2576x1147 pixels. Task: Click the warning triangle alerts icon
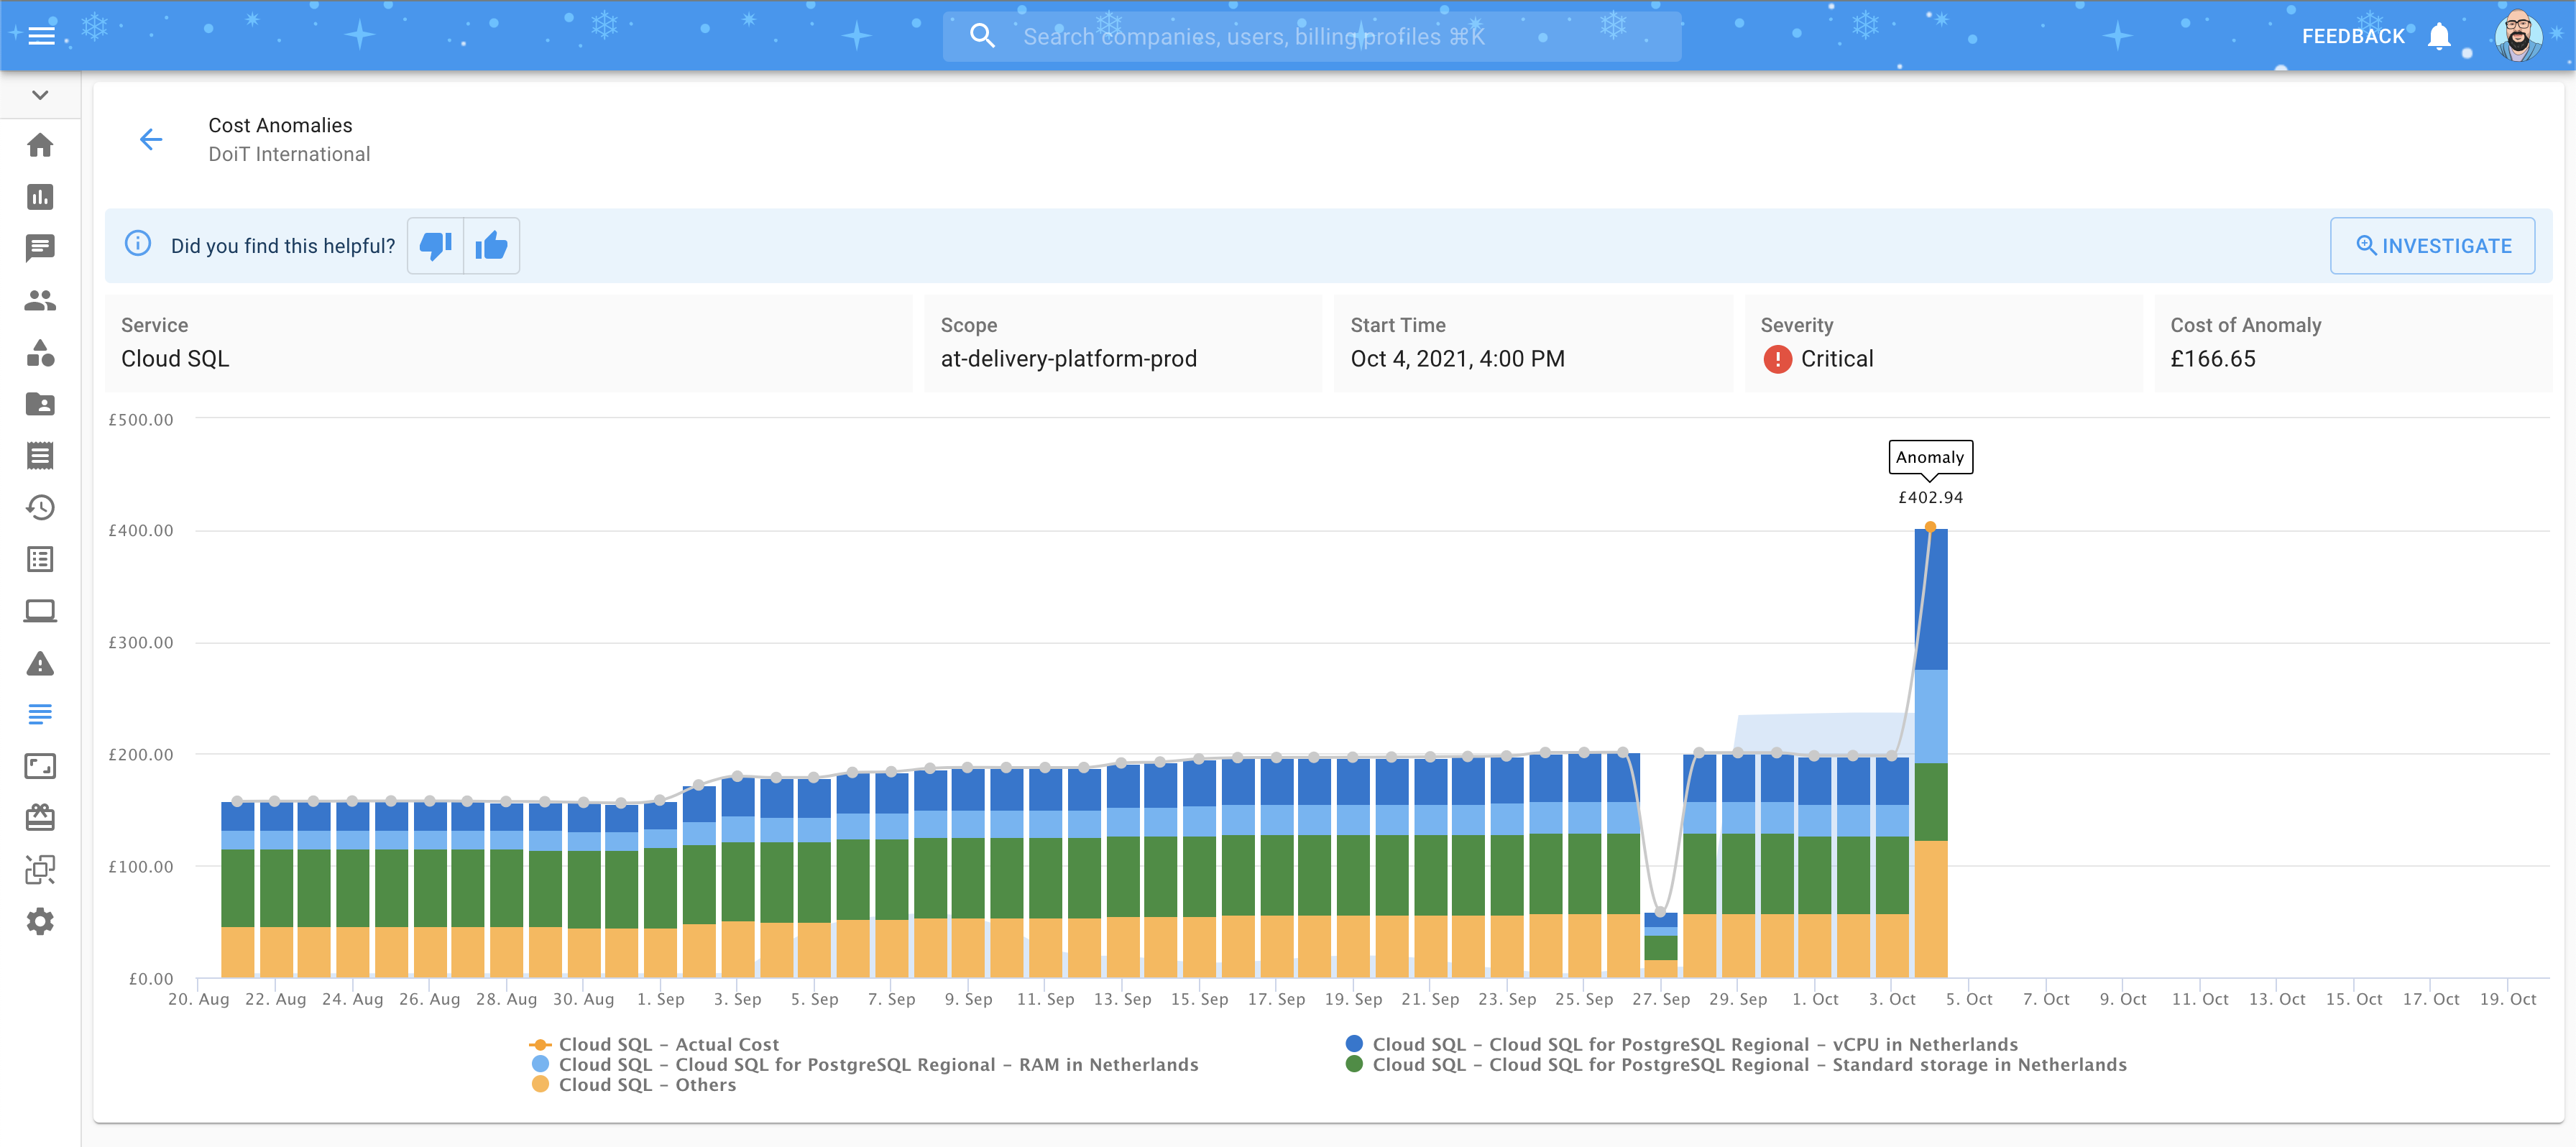pos(40,663)
